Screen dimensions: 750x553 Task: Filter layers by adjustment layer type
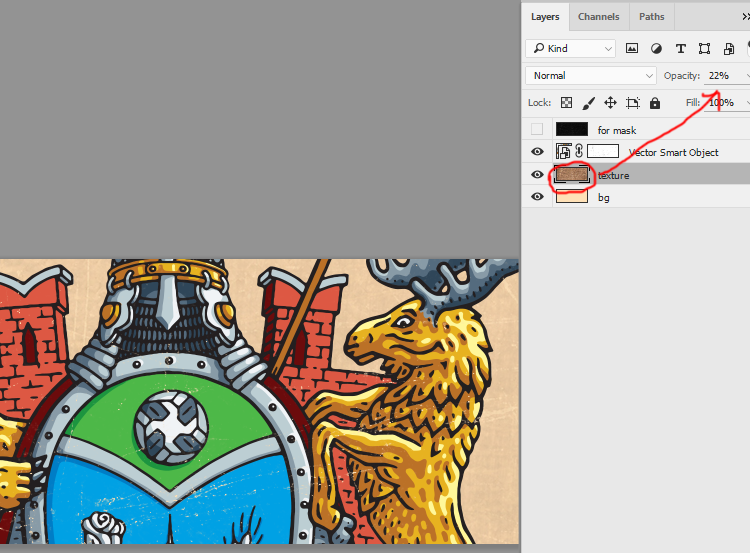tap(657, 48)
